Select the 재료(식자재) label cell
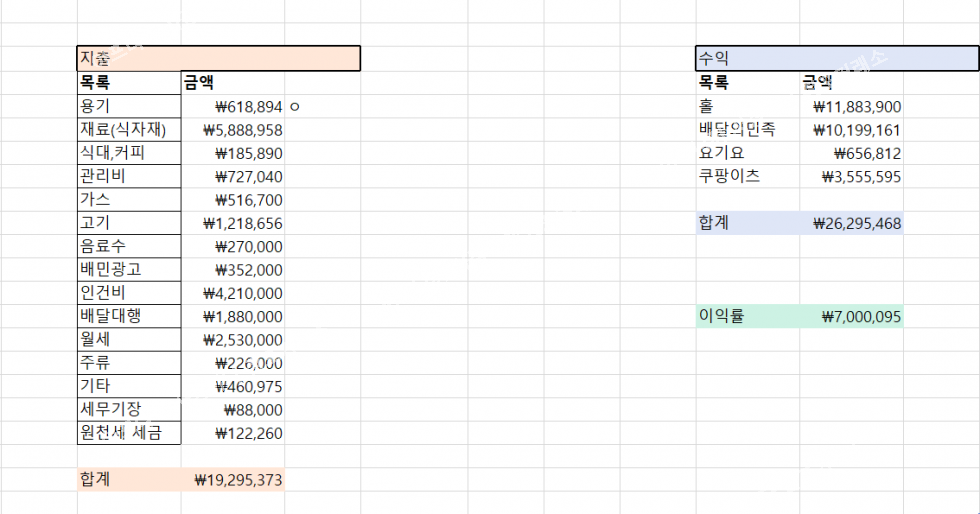This screenshot has height=514, width=980. 128,129
